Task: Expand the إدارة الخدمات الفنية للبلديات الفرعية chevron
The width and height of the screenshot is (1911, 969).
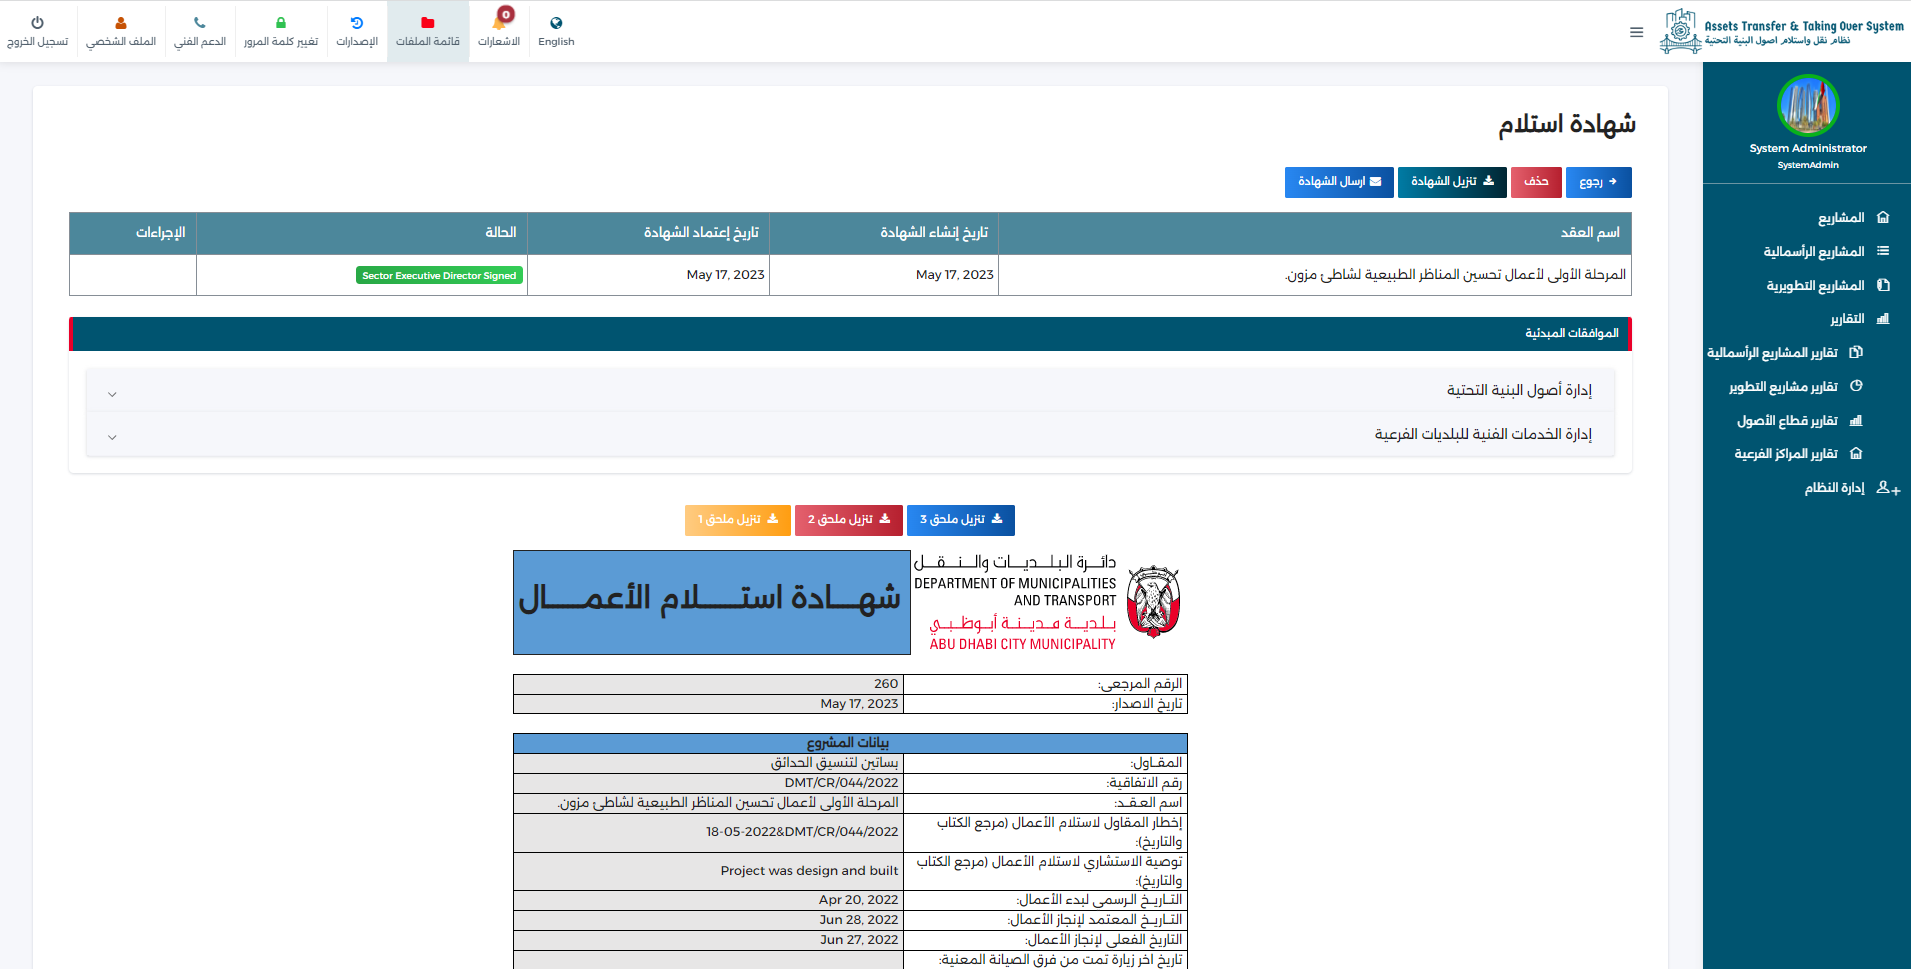Action: pyautogui.click(x=112, y=437)
